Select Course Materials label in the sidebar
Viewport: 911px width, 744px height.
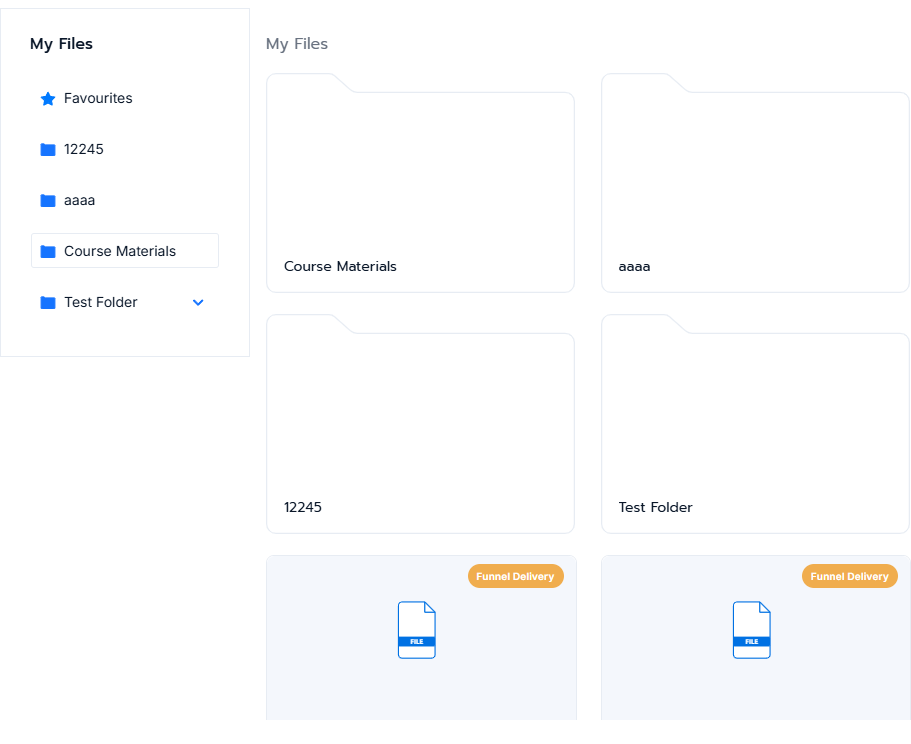tap(120, 251)
